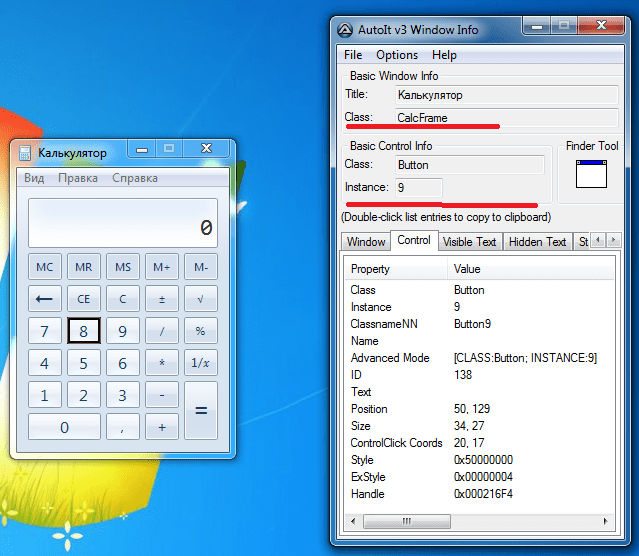Select the Position row value 50, 129
Image resolution: width=639 pixels, height=556 pixels.
point(472,409)
